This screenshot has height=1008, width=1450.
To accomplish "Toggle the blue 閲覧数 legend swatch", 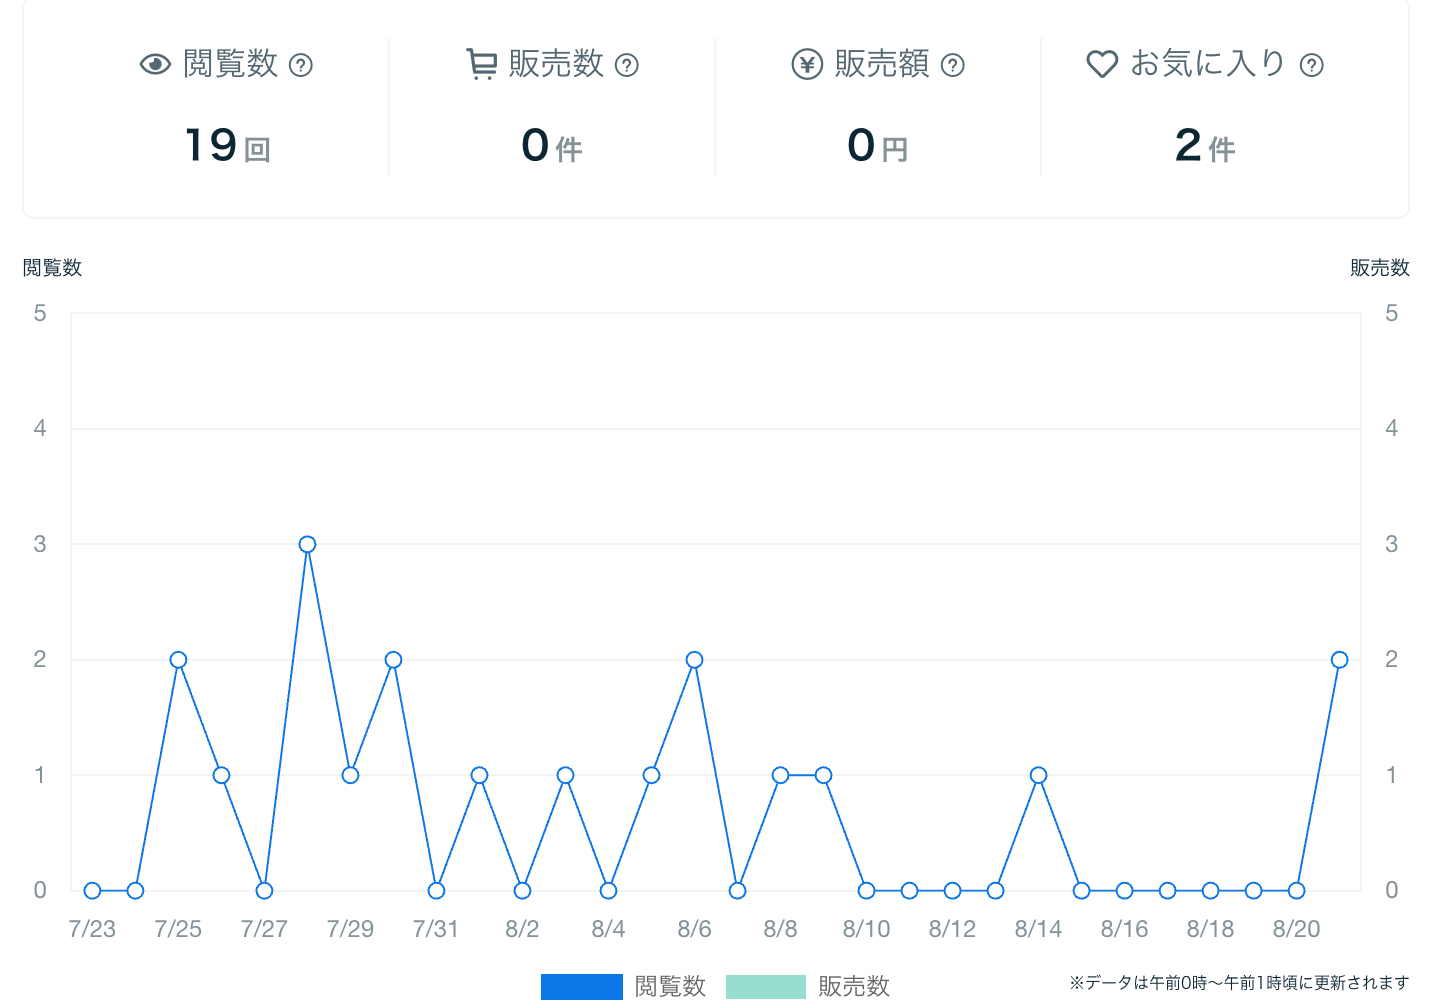I will 582,987.
